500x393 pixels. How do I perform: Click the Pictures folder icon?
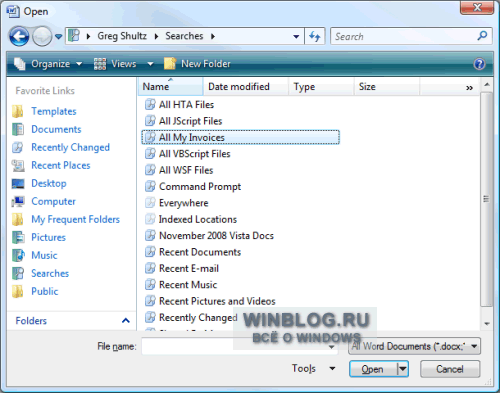tap(18, 238)
